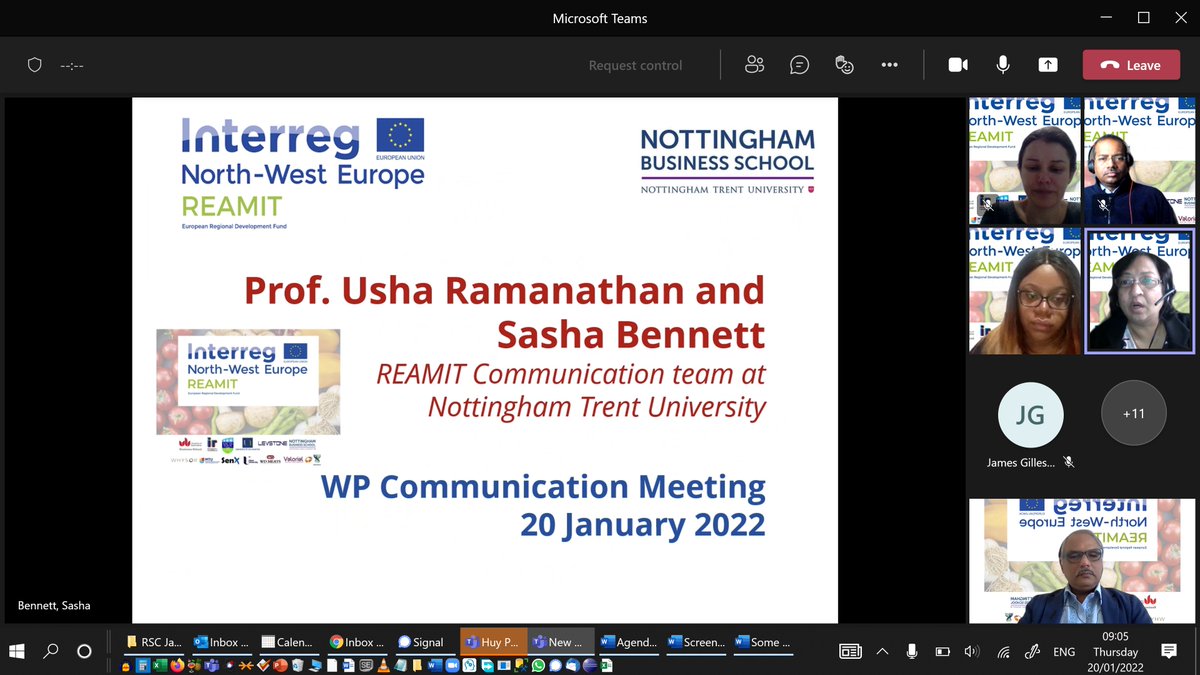Switch to the RSC Ja... folder window
The image size is (1200, 675).
pyautogui.click(x=156, y=641)
